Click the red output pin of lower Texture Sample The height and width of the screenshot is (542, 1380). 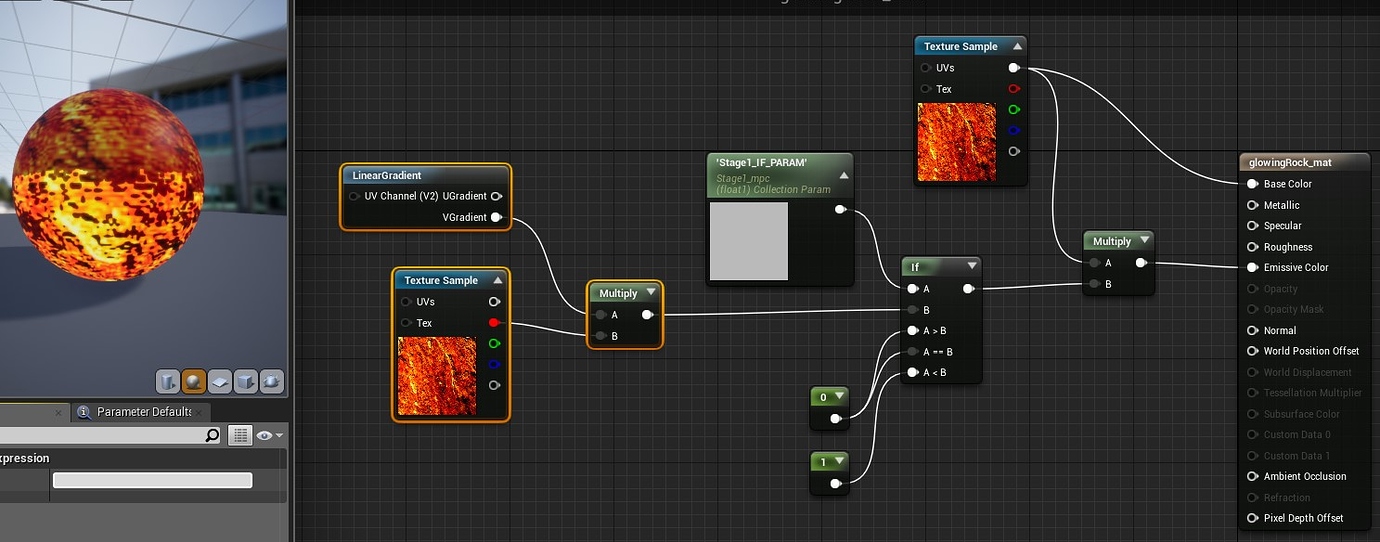pyautogui.click(x=494, y=322)
